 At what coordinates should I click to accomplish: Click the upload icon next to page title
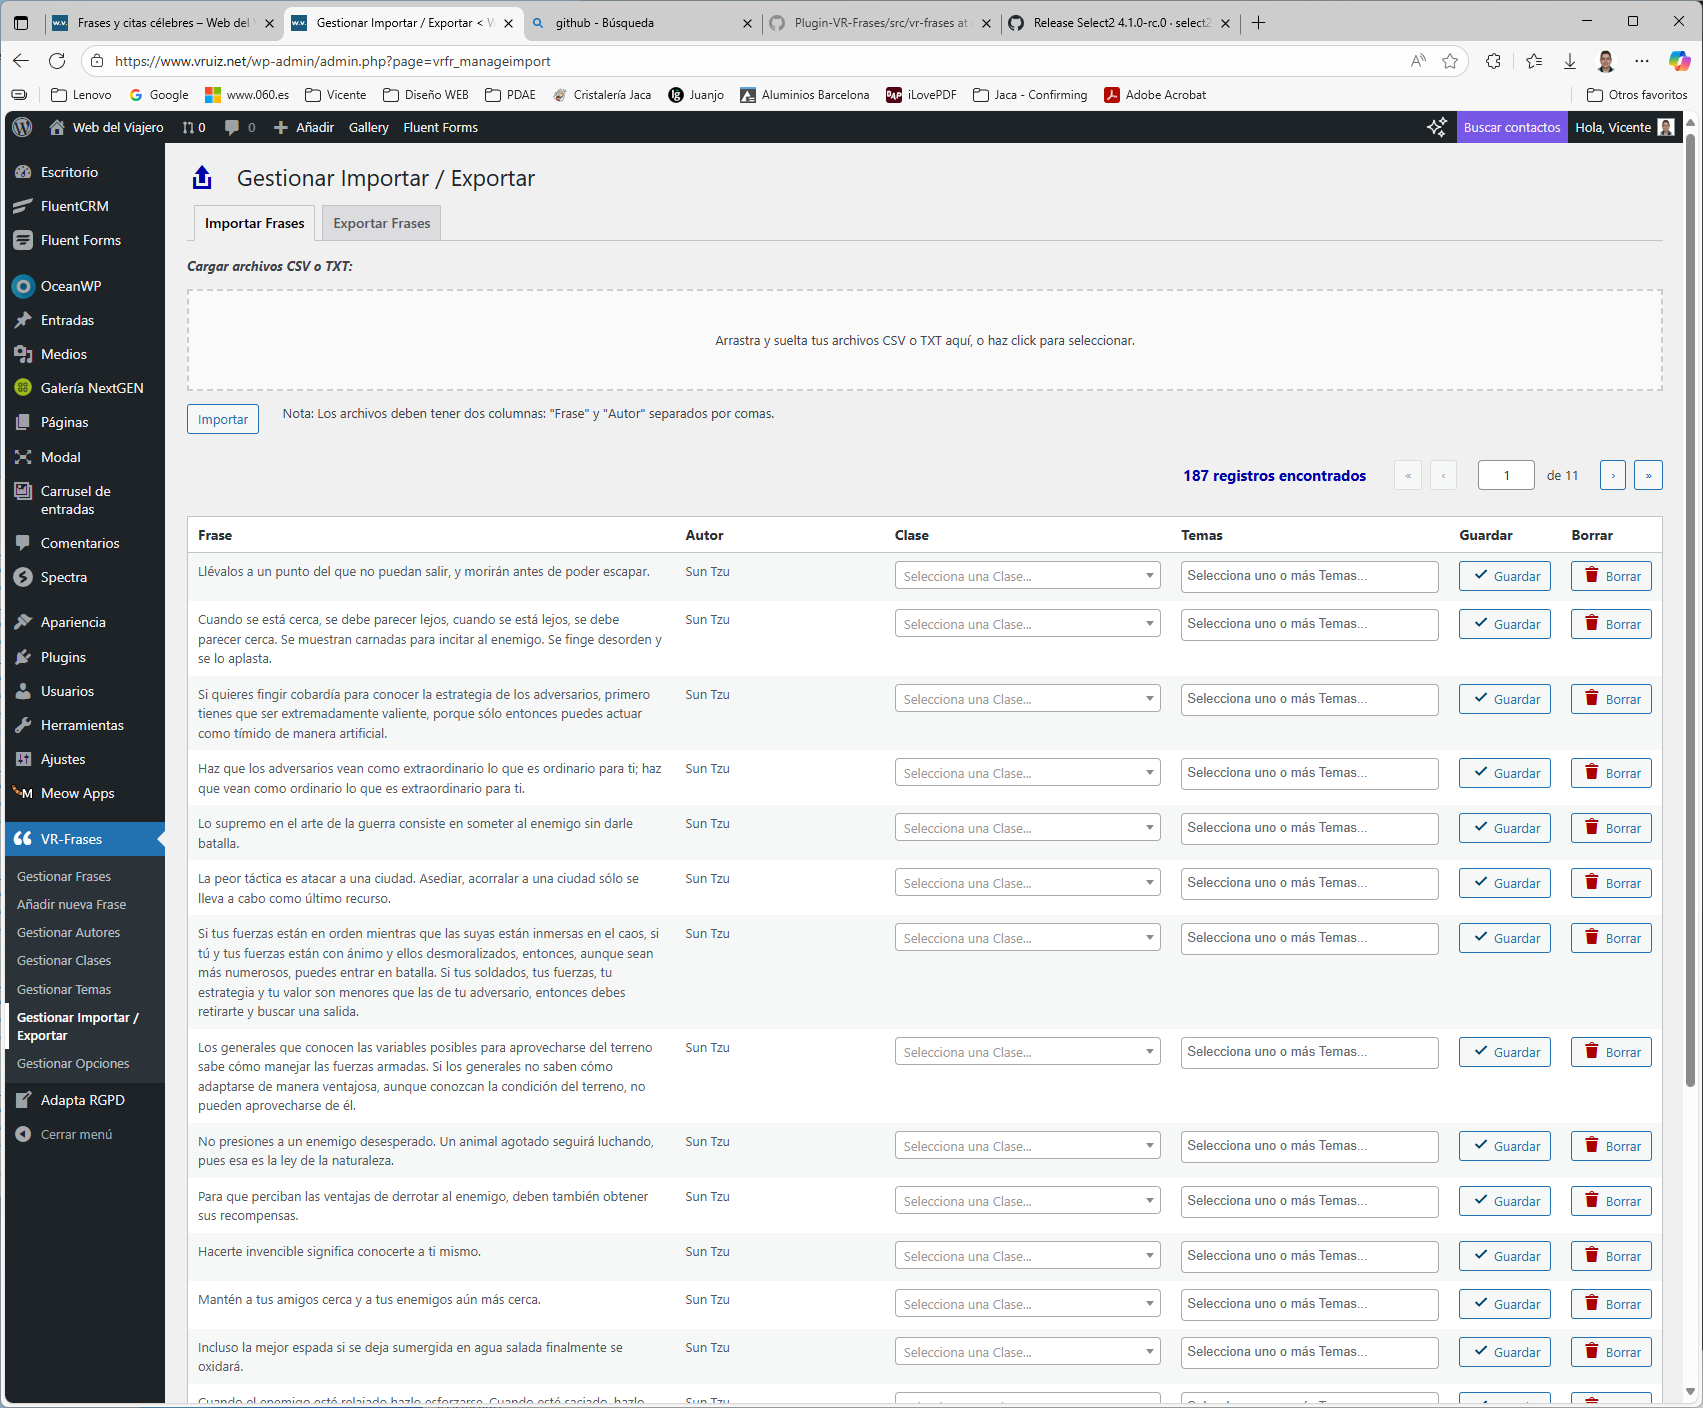[x=202, y=177]
